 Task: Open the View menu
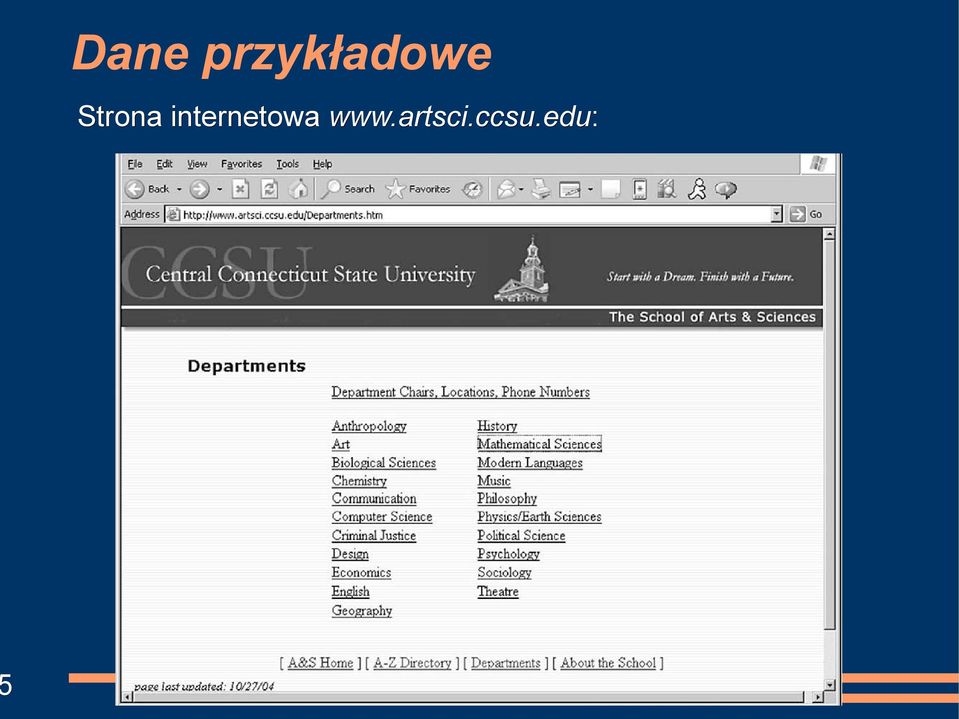coord(197,164)
